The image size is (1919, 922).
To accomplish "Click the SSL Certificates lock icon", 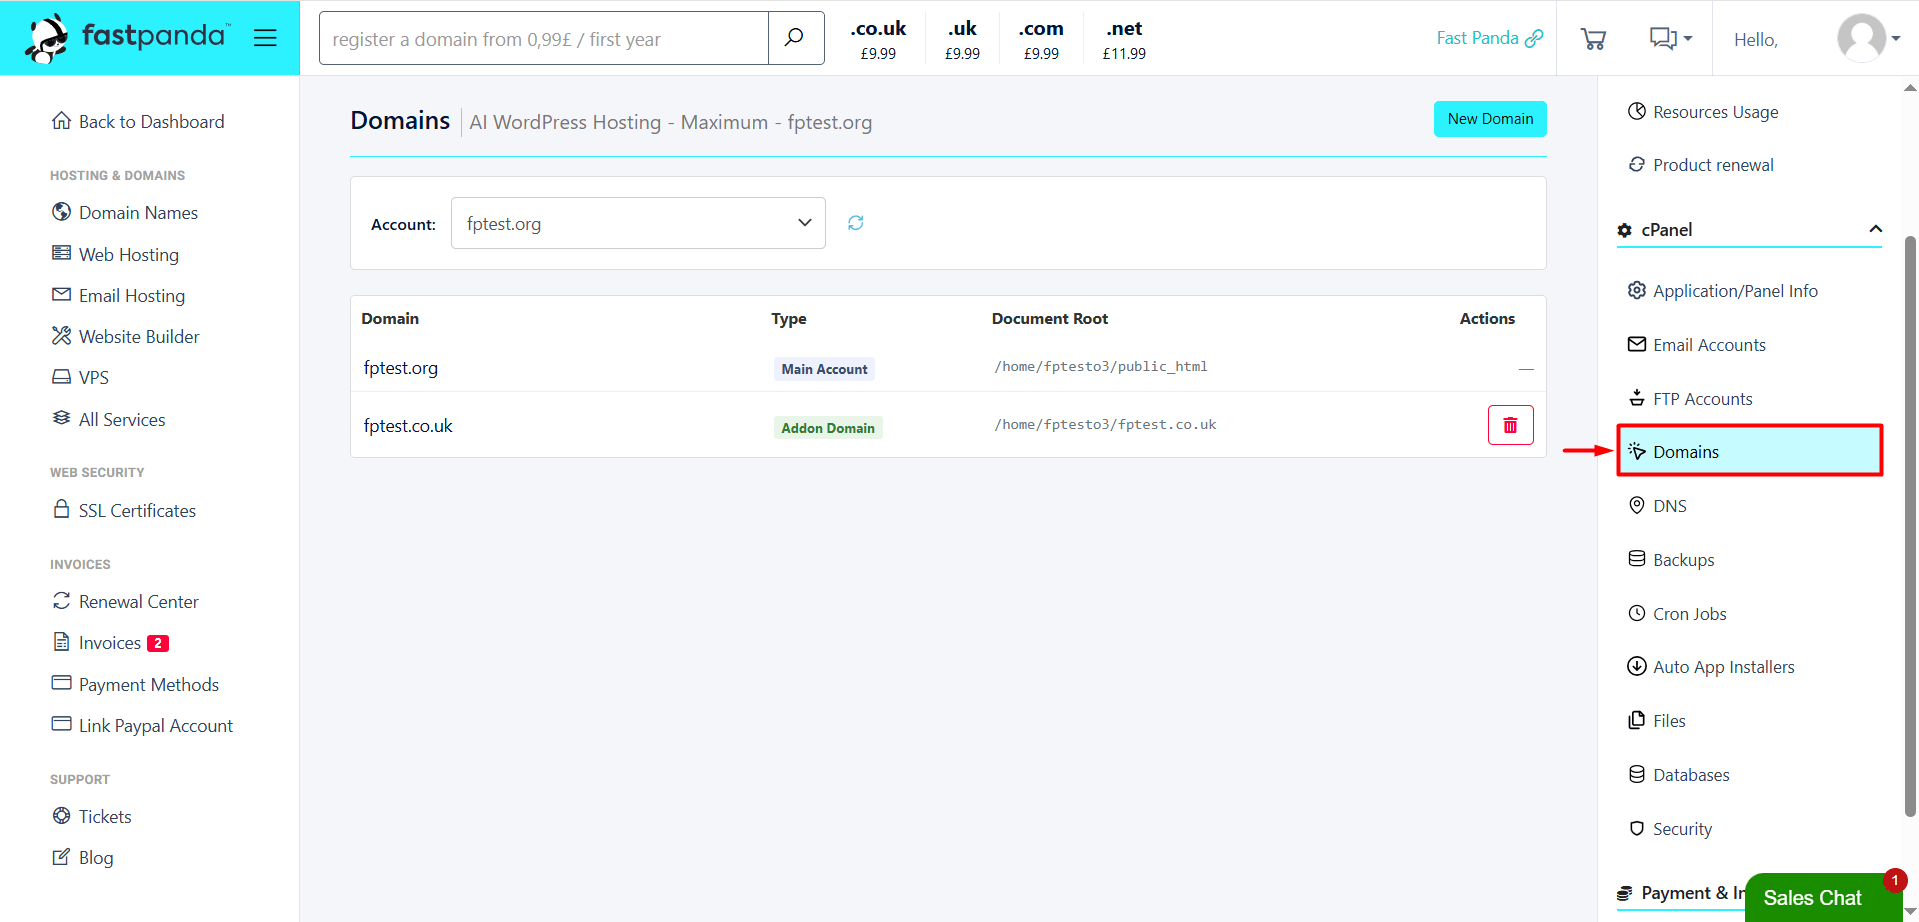I will [61, 509].
